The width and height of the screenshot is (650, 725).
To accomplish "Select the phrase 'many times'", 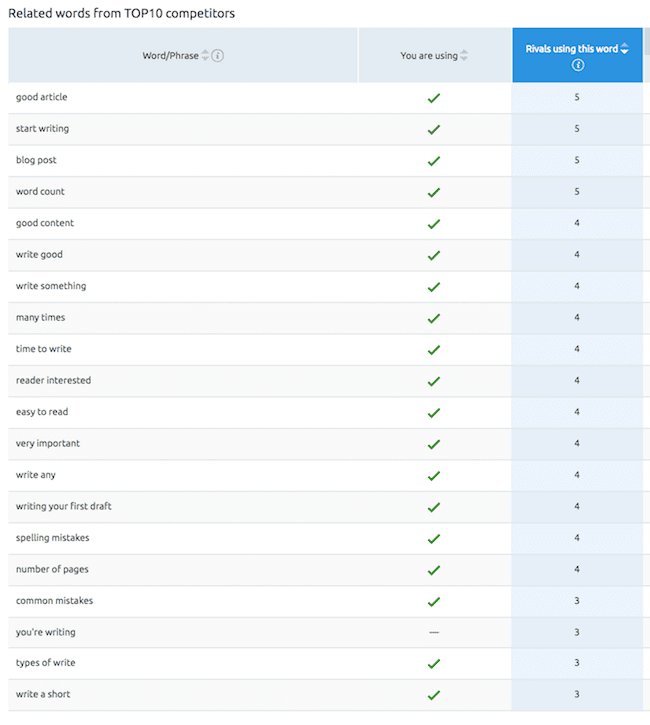I will (x=40, y=317).
